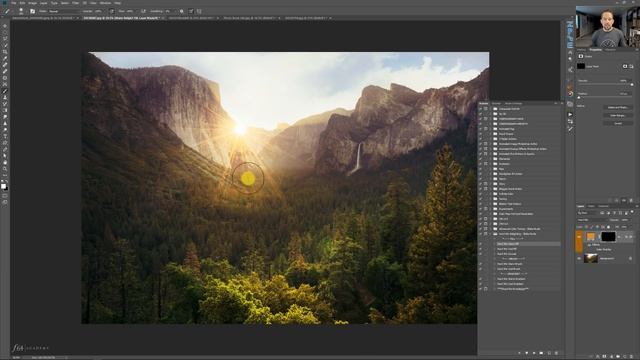640x360 pixels.
Task: Create a new action
Action: [x=549, y=353]
